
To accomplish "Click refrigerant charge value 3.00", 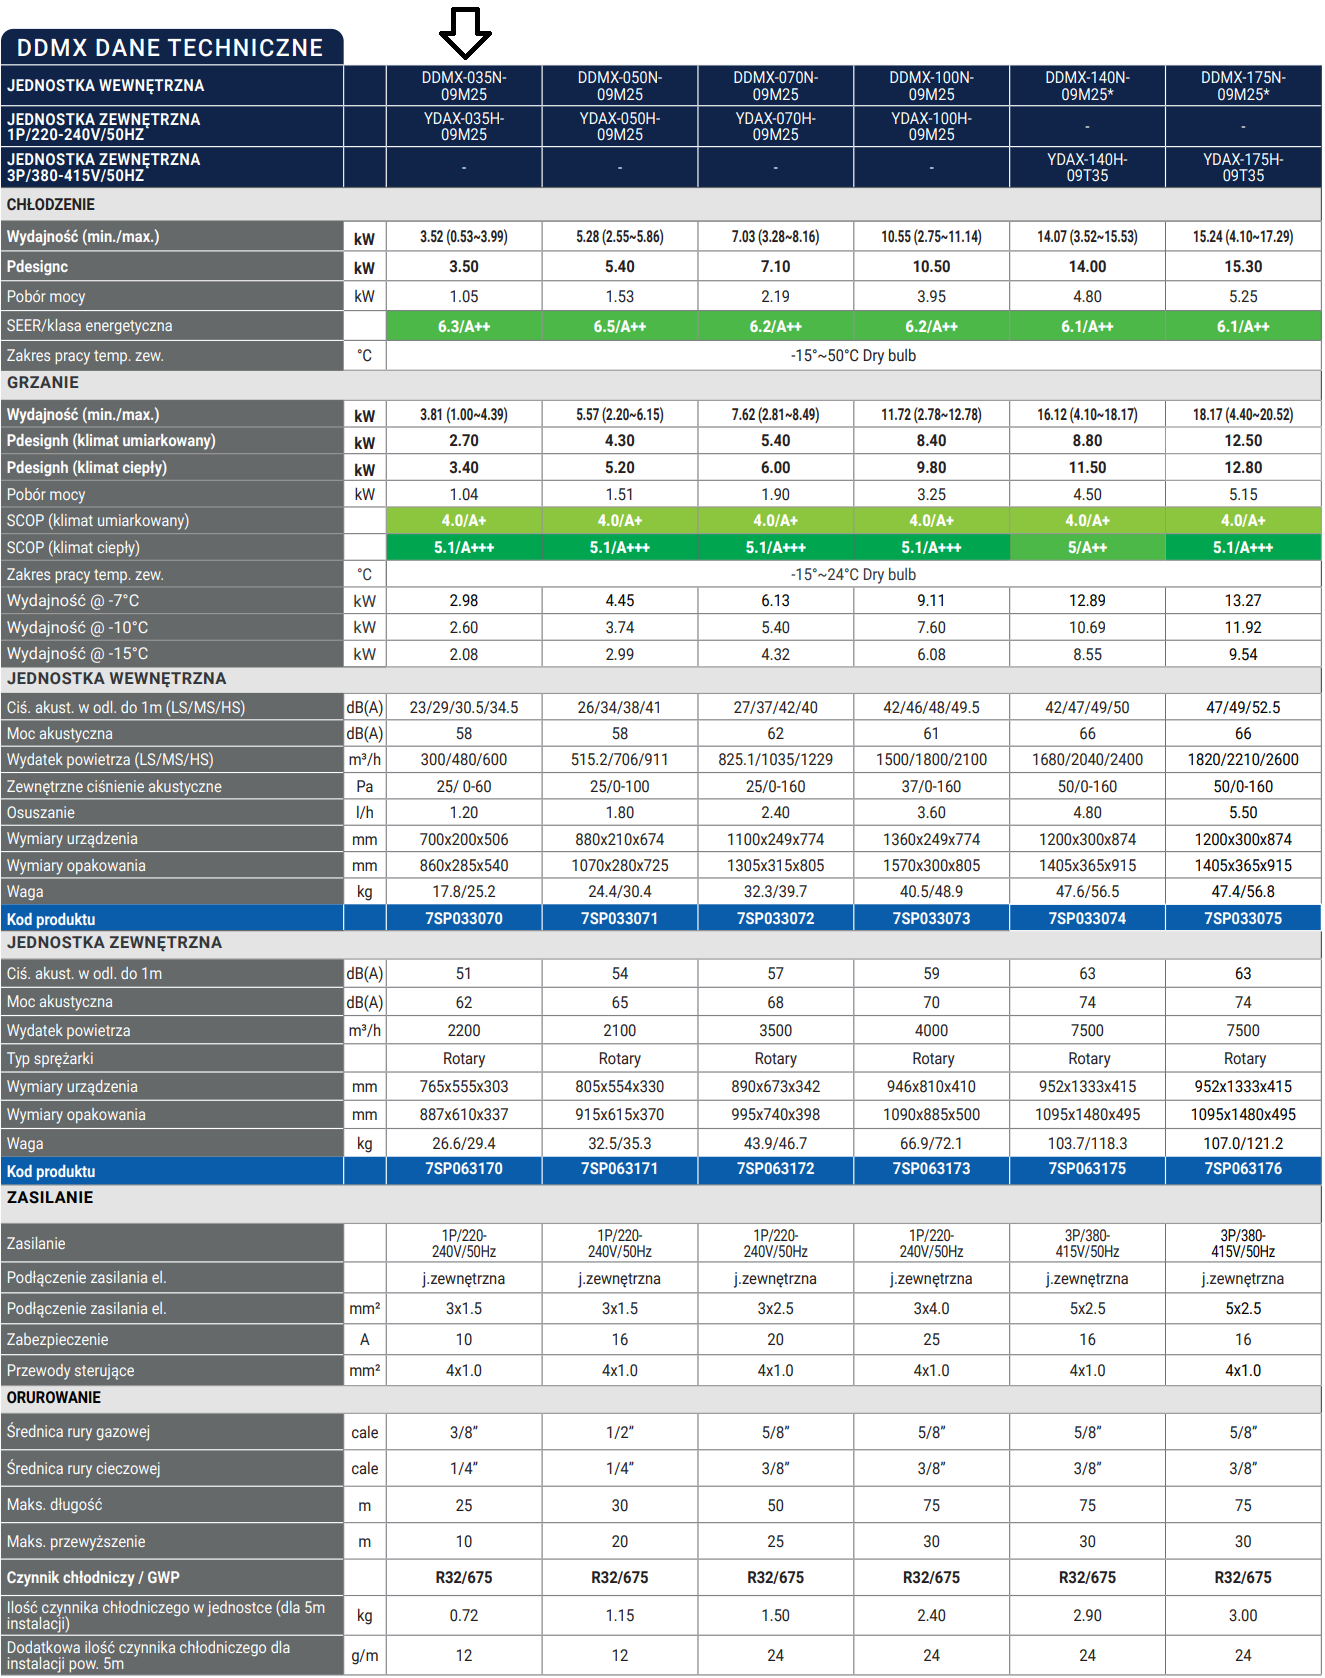I will (1244, 1616).
